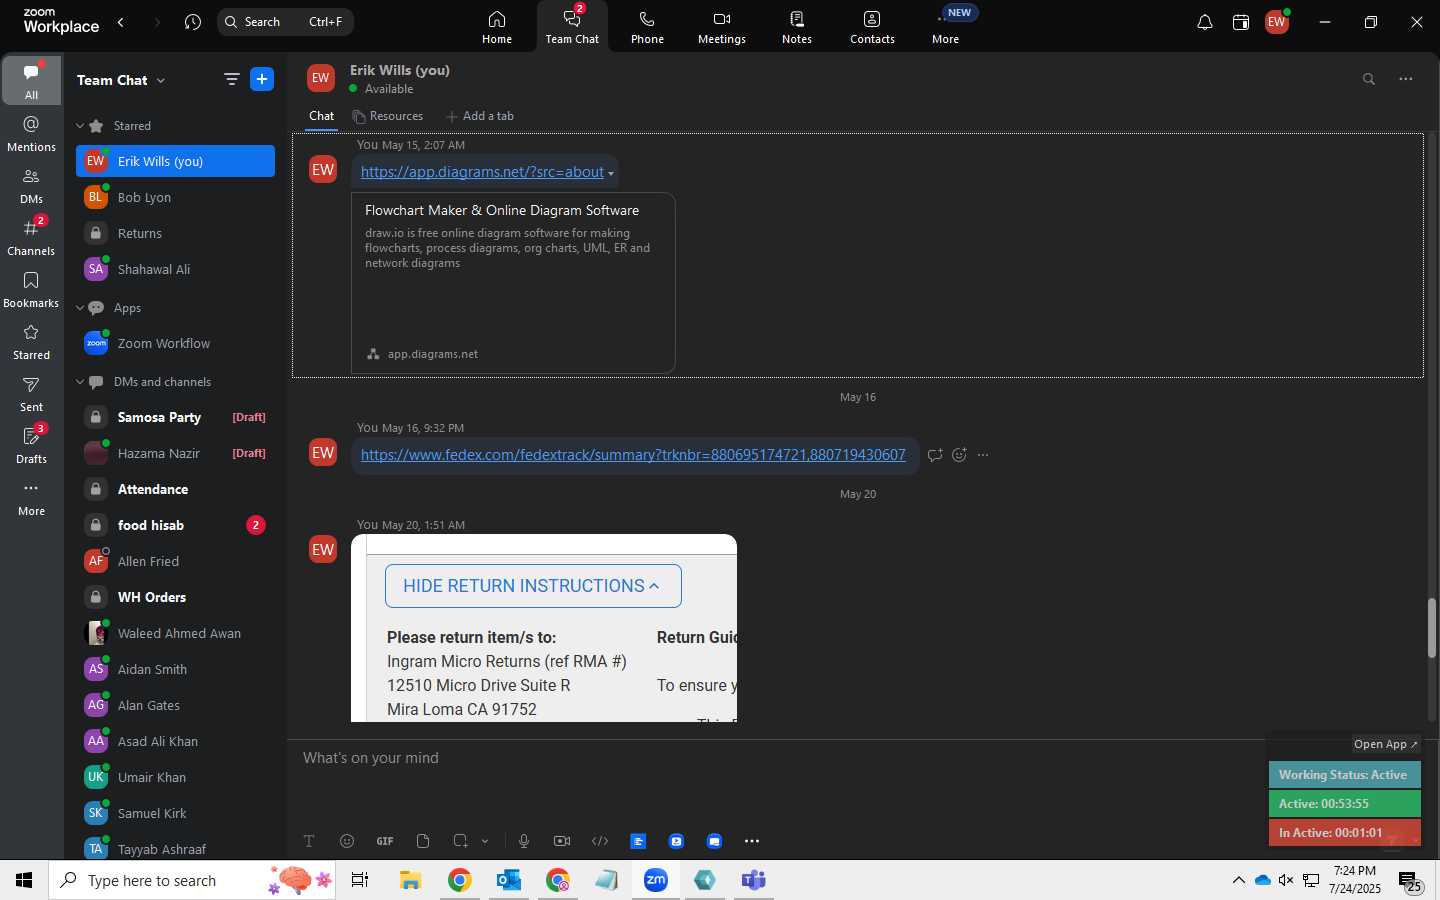
Task: Open the FedEx tracking link
Action: click(633, 455)
